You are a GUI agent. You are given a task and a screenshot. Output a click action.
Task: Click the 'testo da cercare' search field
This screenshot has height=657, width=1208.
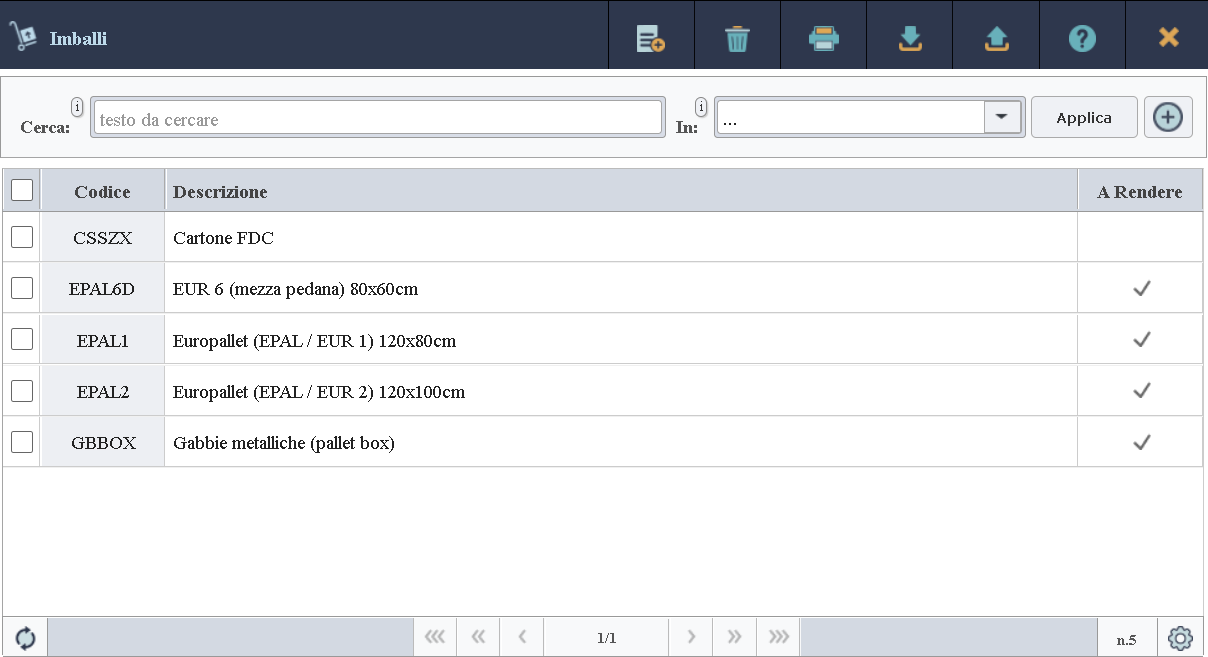tap(377, 119)
